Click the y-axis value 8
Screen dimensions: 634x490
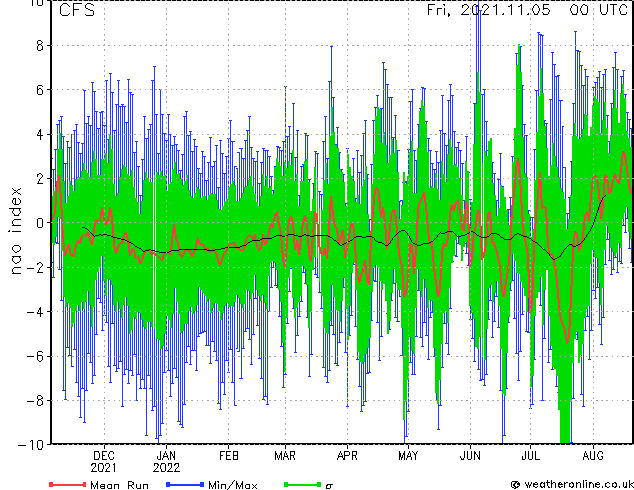coord(40,46)
